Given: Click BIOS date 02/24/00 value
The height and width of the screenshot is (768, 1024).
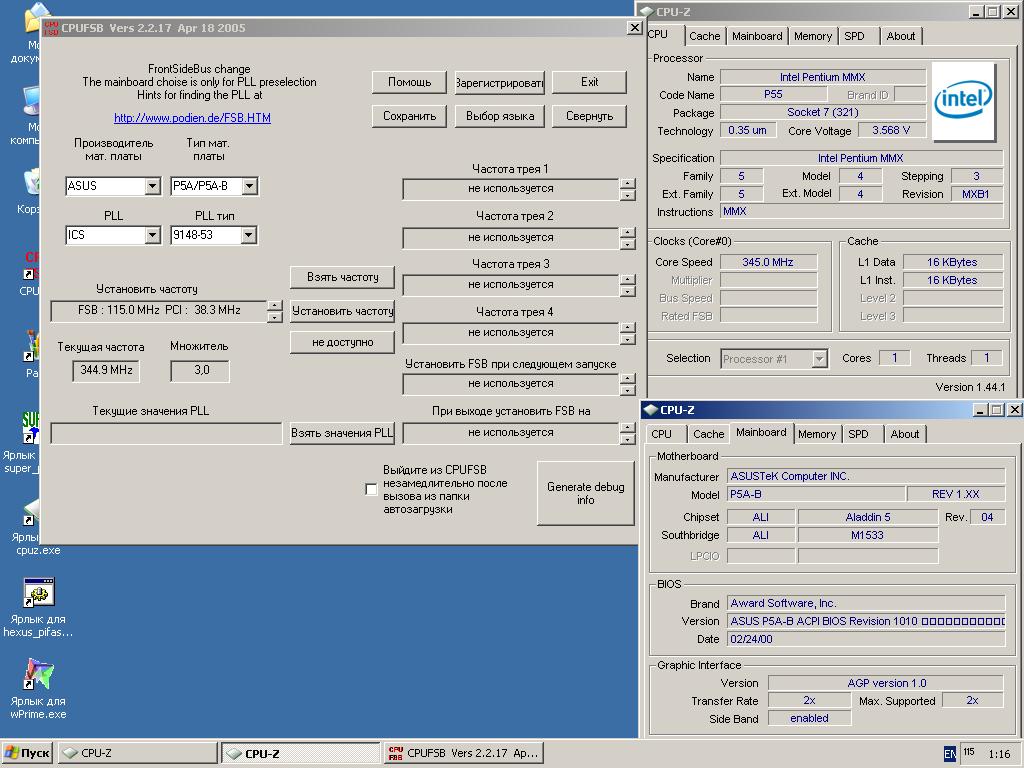Looking at the screenshot, I should (x=867, y=639).
